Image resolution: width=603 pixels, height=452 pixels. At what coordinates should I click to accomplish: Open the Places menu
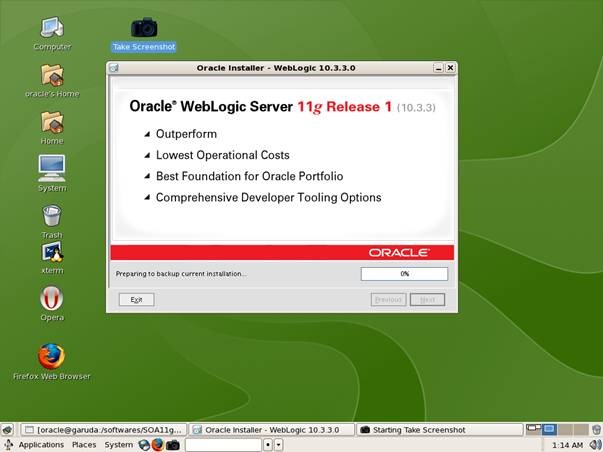[x=84, y=445]
